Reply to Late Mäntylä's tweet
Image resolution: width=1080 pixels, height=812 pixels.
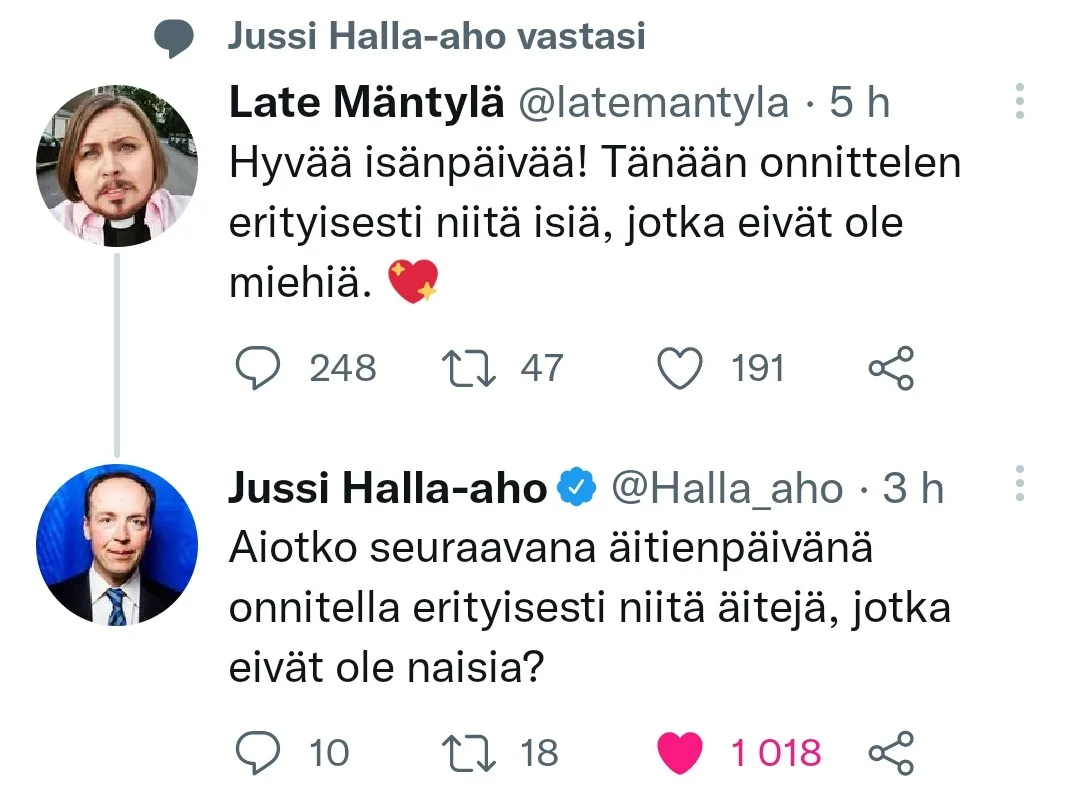point(259,369)
